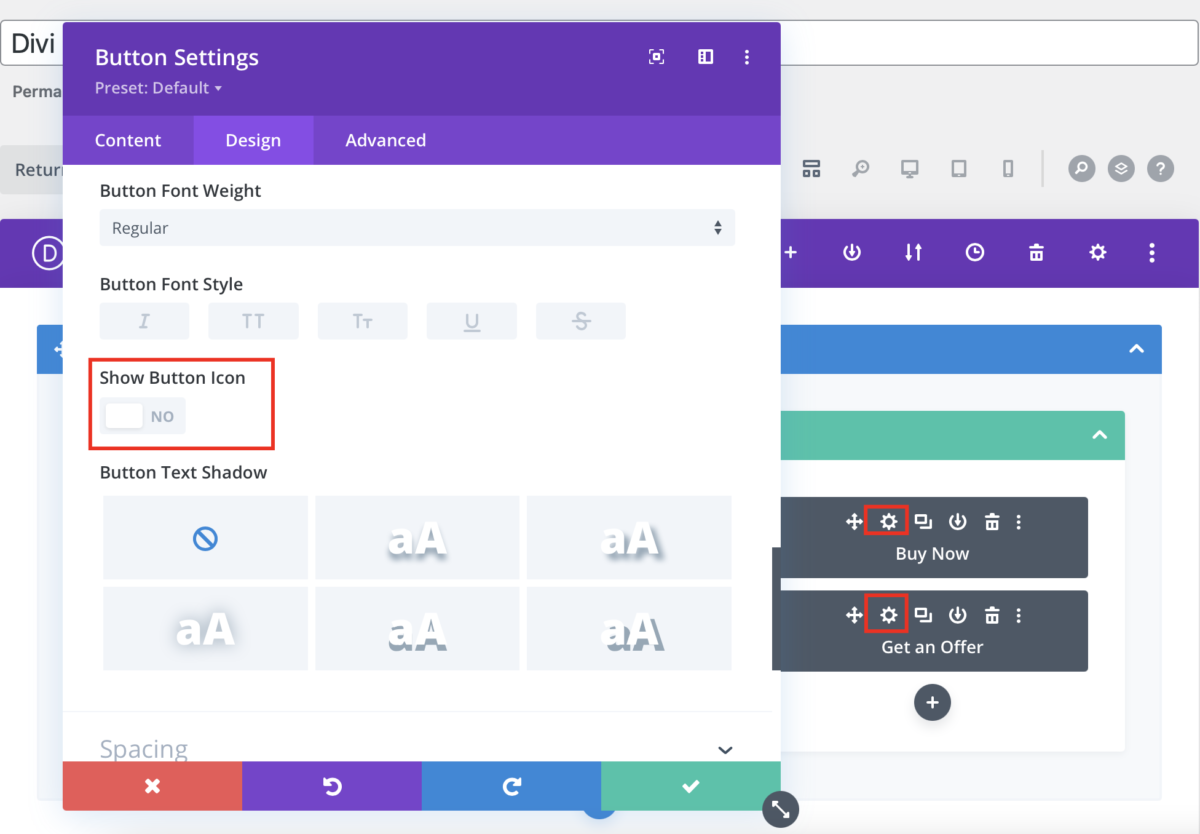Open Buy Now button module settings gear
Viewport: 1200px width, 834px height.
point(886,521)
